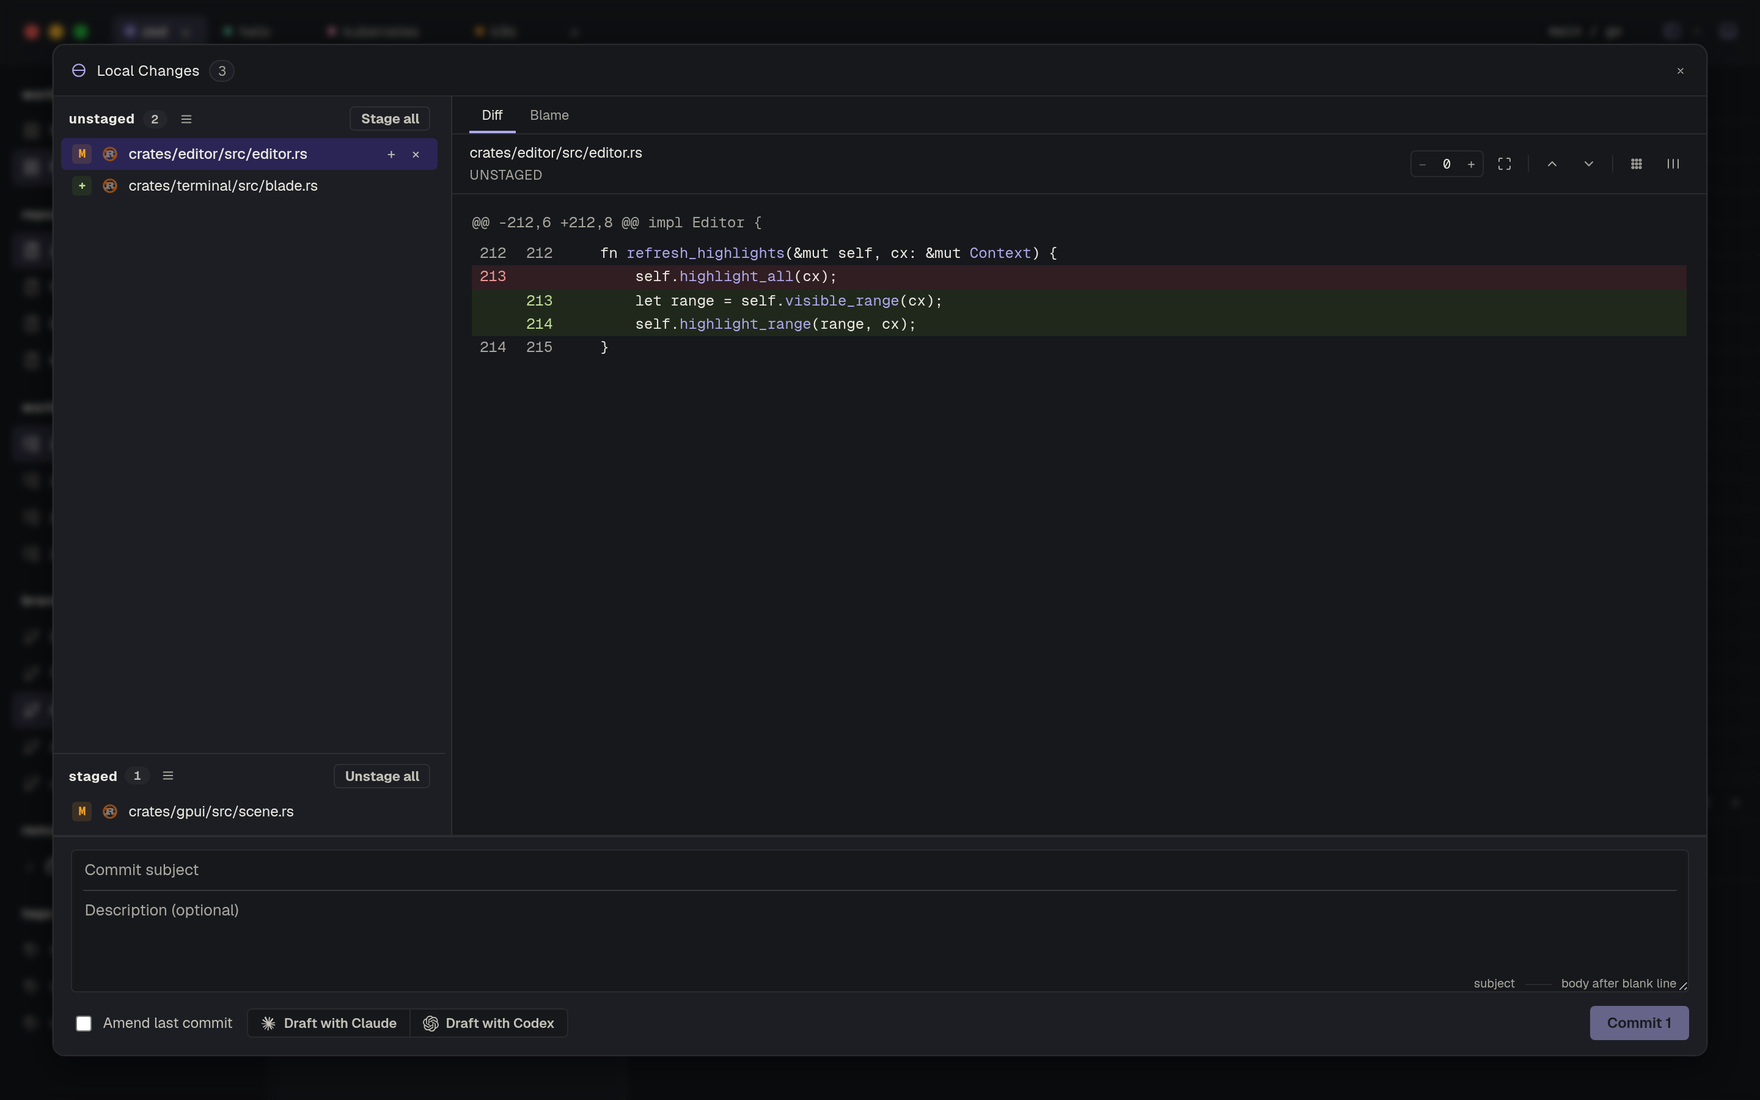
Task: Click the commit box resize handle
Action: (x=1683, y=986)
